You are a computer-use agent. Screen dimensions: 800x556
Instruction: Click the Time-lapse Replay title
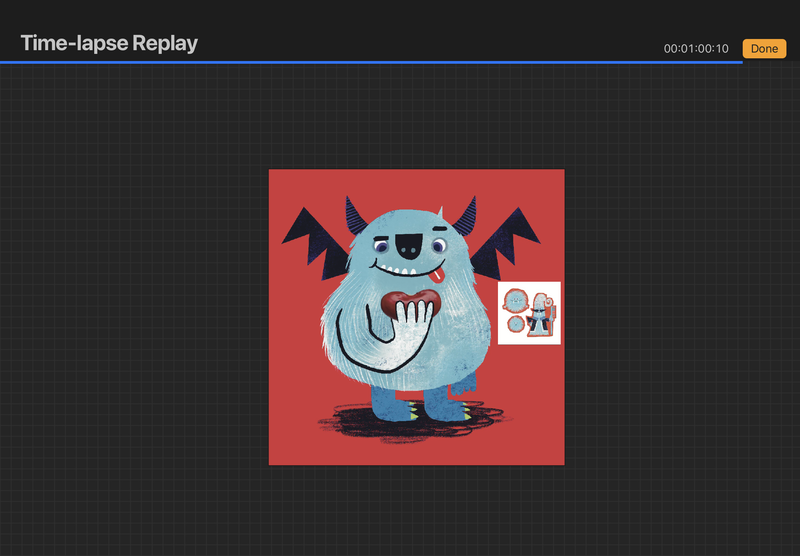click(x=109, y=43)
